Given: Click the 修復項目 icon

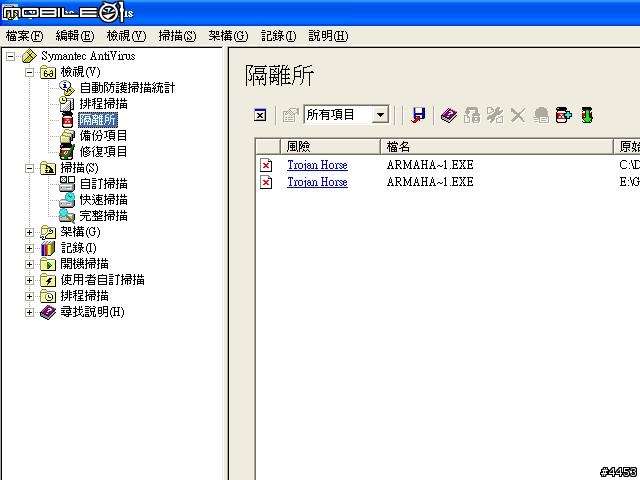Looking at the screenshot, I should 67,151.
